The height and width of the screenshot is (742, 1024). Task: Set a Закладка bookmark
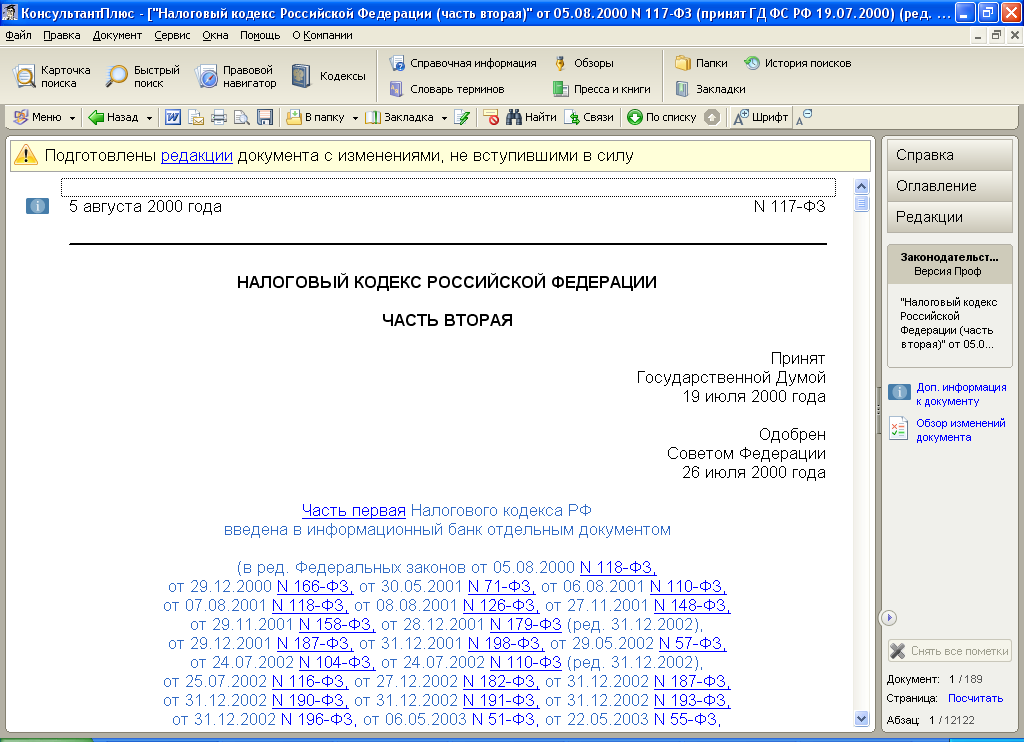click(x=400, y=118)
